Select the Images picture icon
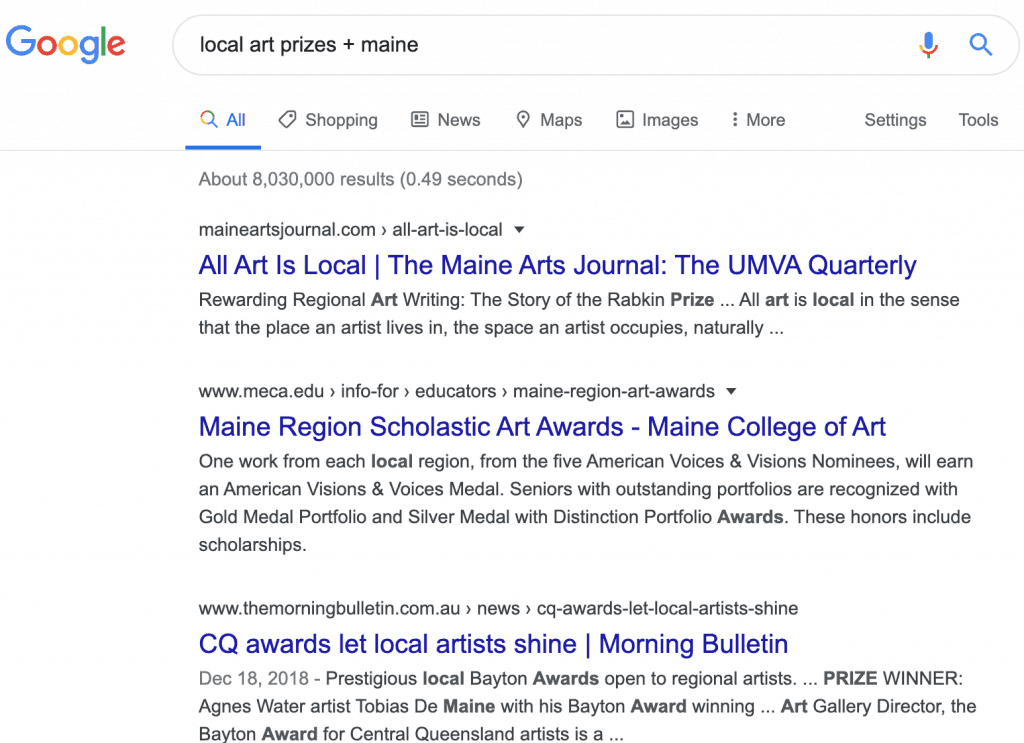The image size is (1024, 743). pyautogui.click(x=625, y=119)
